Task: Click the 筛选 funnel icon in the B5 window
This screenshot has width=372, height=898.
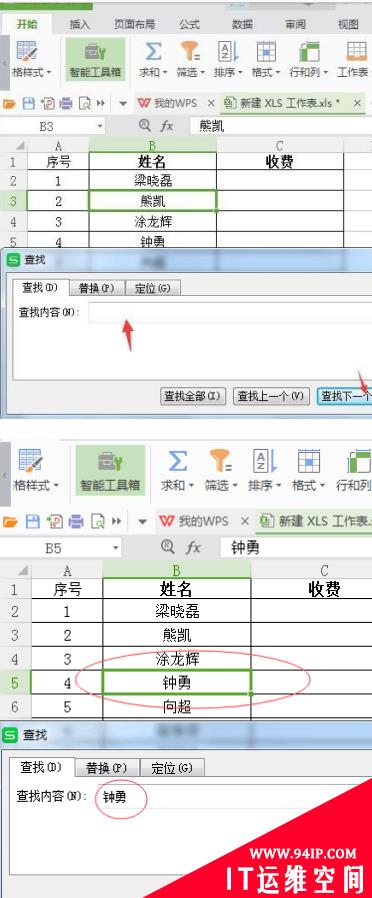Action: pyautogui.click(x=220, y=461)
